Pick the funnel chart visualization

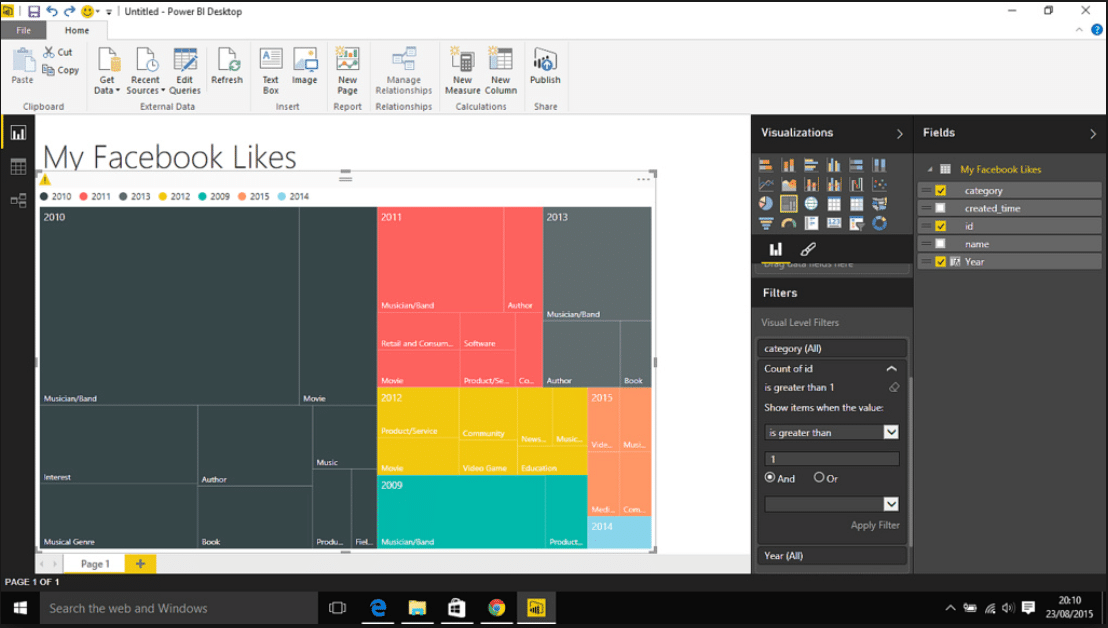[x=766, y=223]
